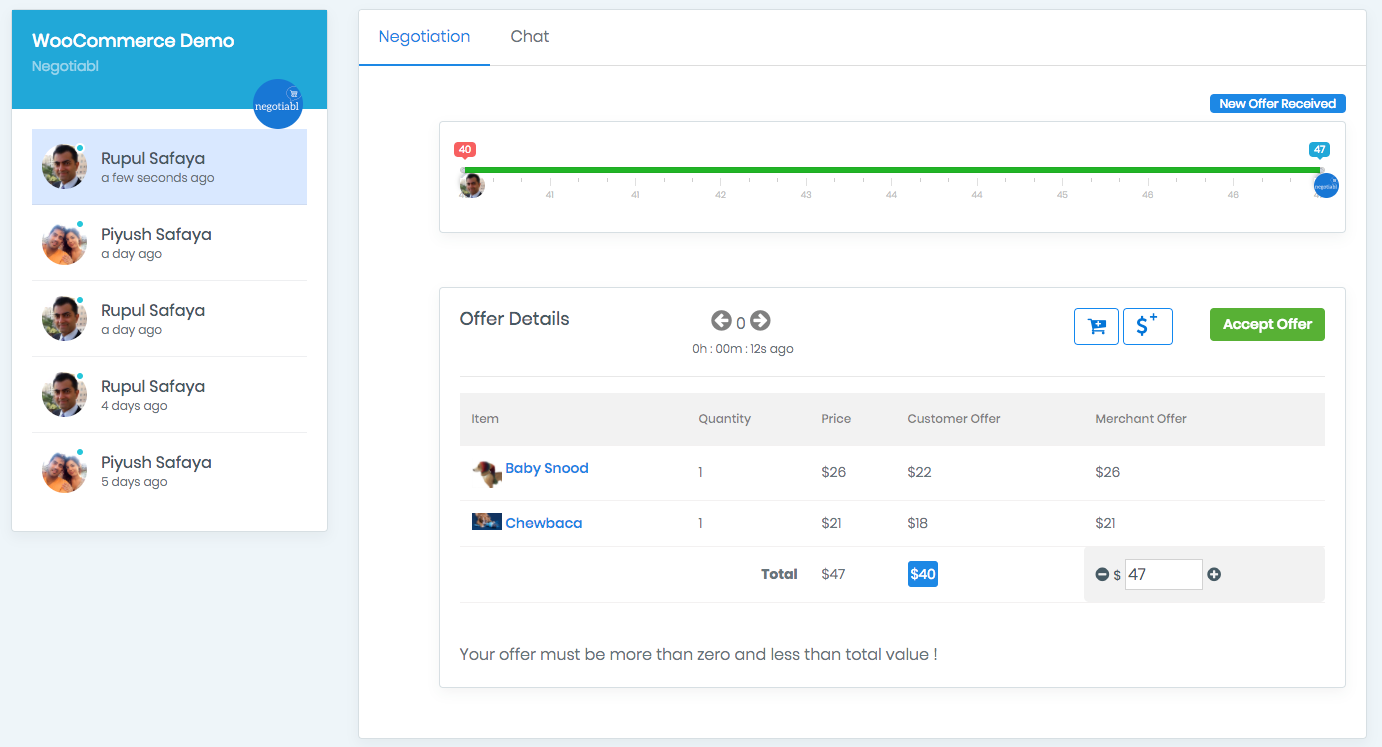
Task: Go to next offer with right arrow
Action: click(x=760, y=320)
